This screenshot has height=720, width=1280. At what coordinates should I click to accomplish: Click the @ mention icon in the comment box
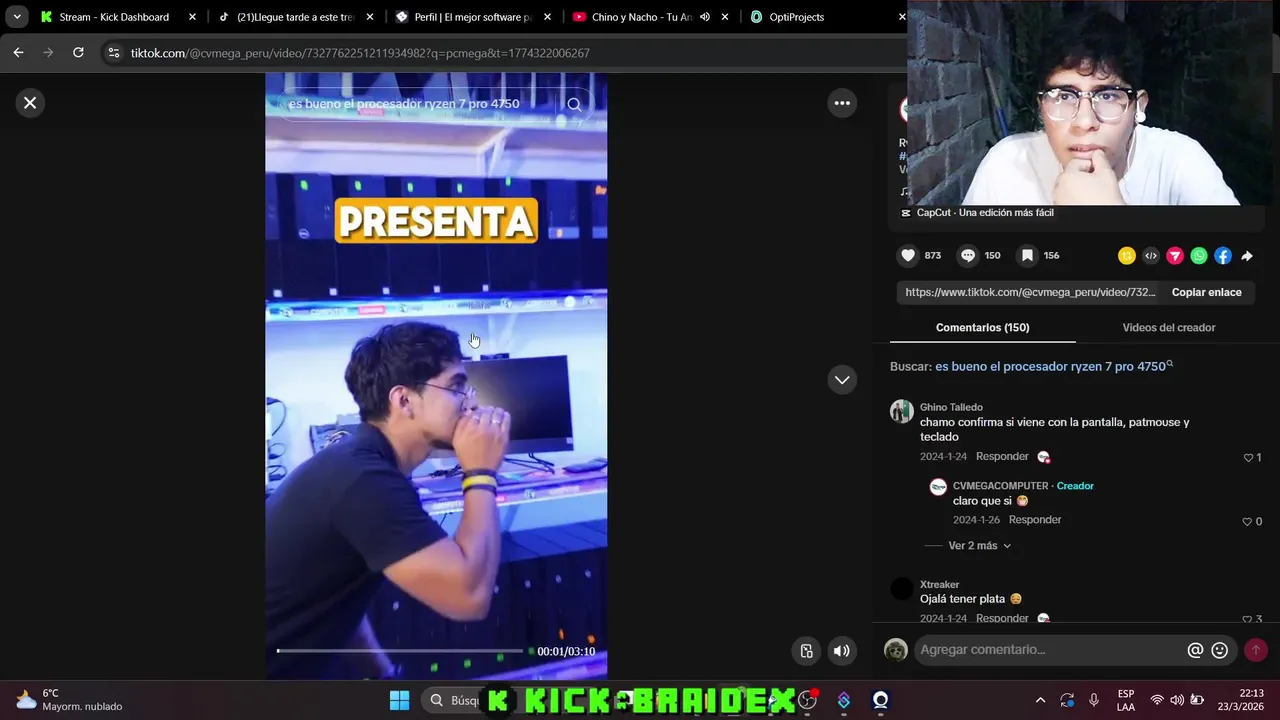click(x=1195, y=650)
